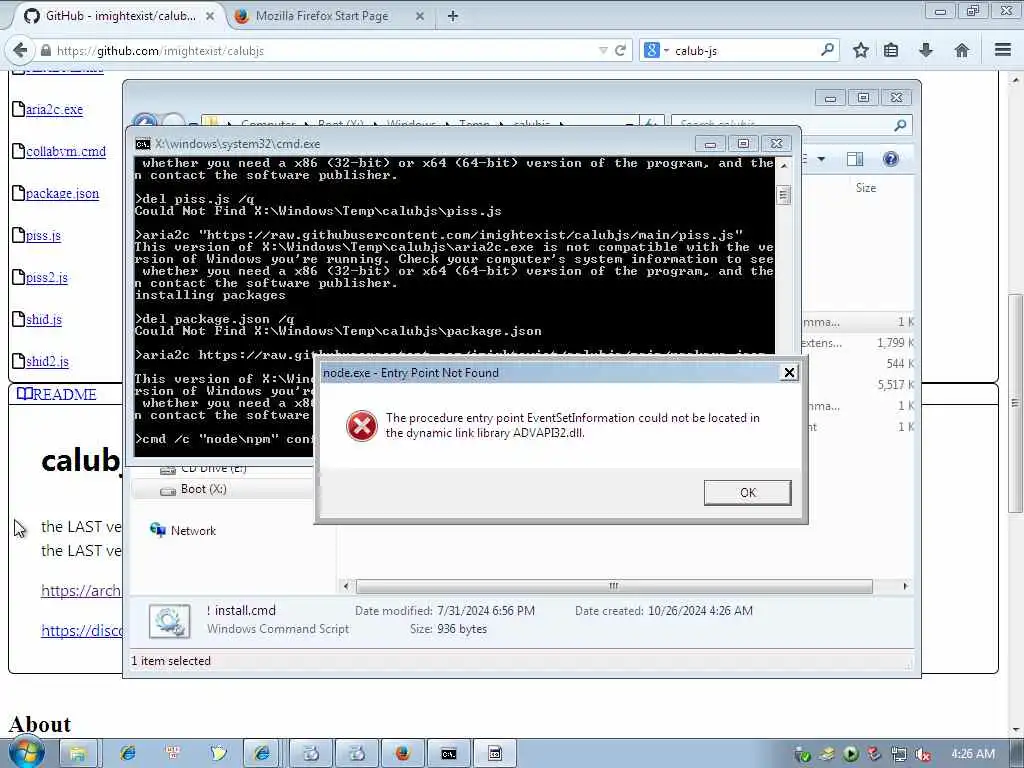Image resolution: width=1024 pixels, height=768 pixels.
Task: Close the GitHub tab
Action: pos(210,16)
